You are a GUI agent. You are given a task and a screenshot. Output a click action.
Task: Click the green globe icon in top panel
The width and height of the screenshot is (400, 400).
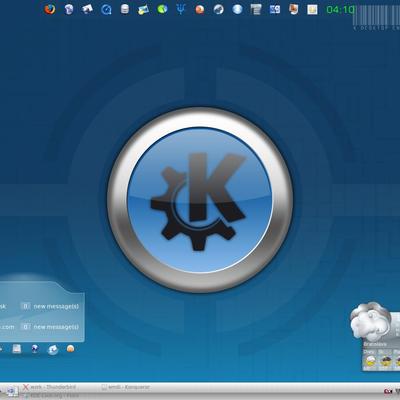coord(162,9)
